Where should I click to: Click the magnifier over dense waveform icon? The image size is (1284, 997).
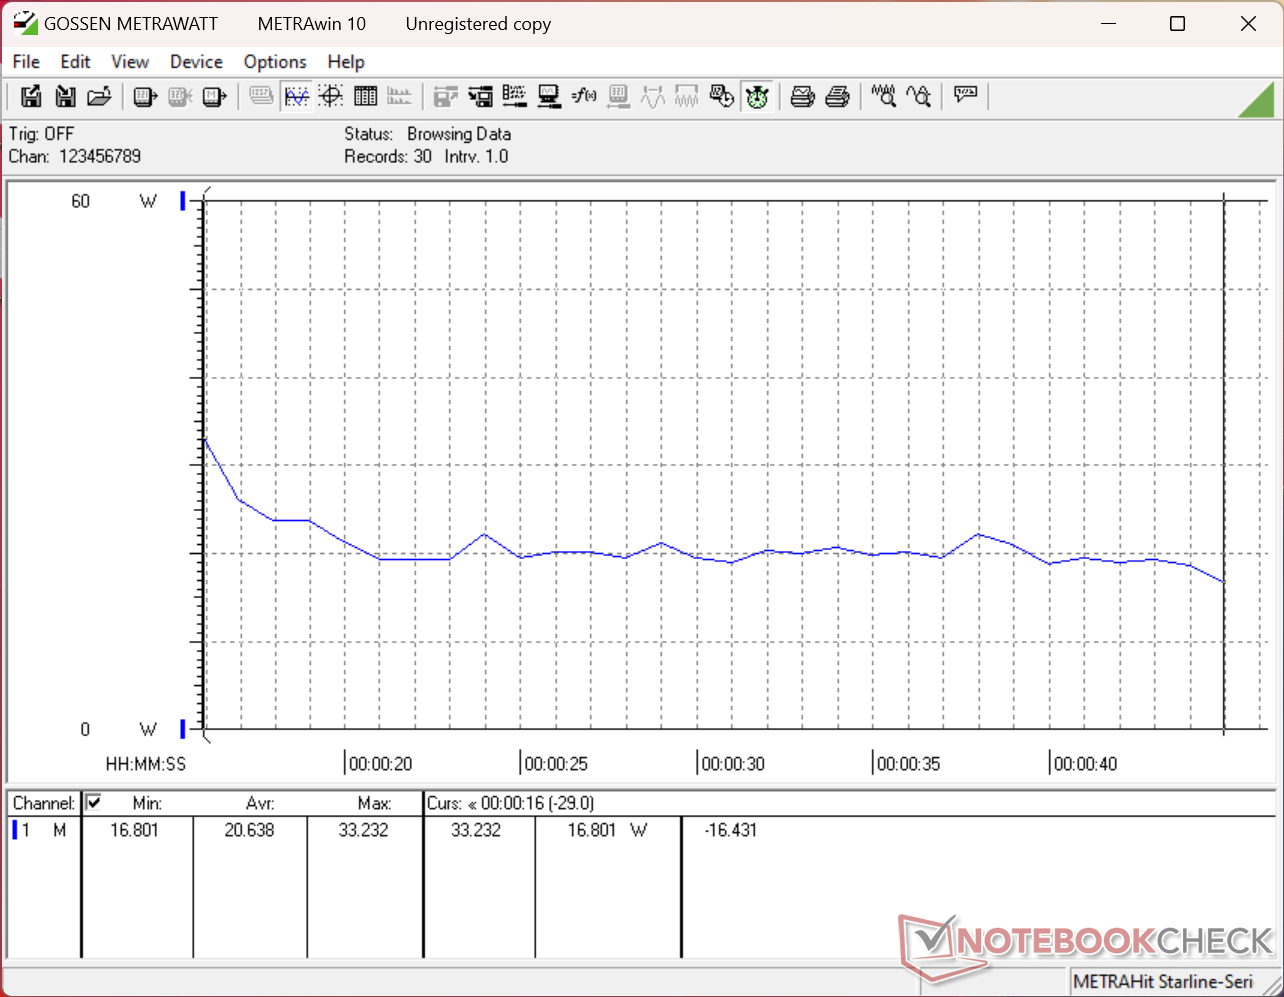pos(884,96)
